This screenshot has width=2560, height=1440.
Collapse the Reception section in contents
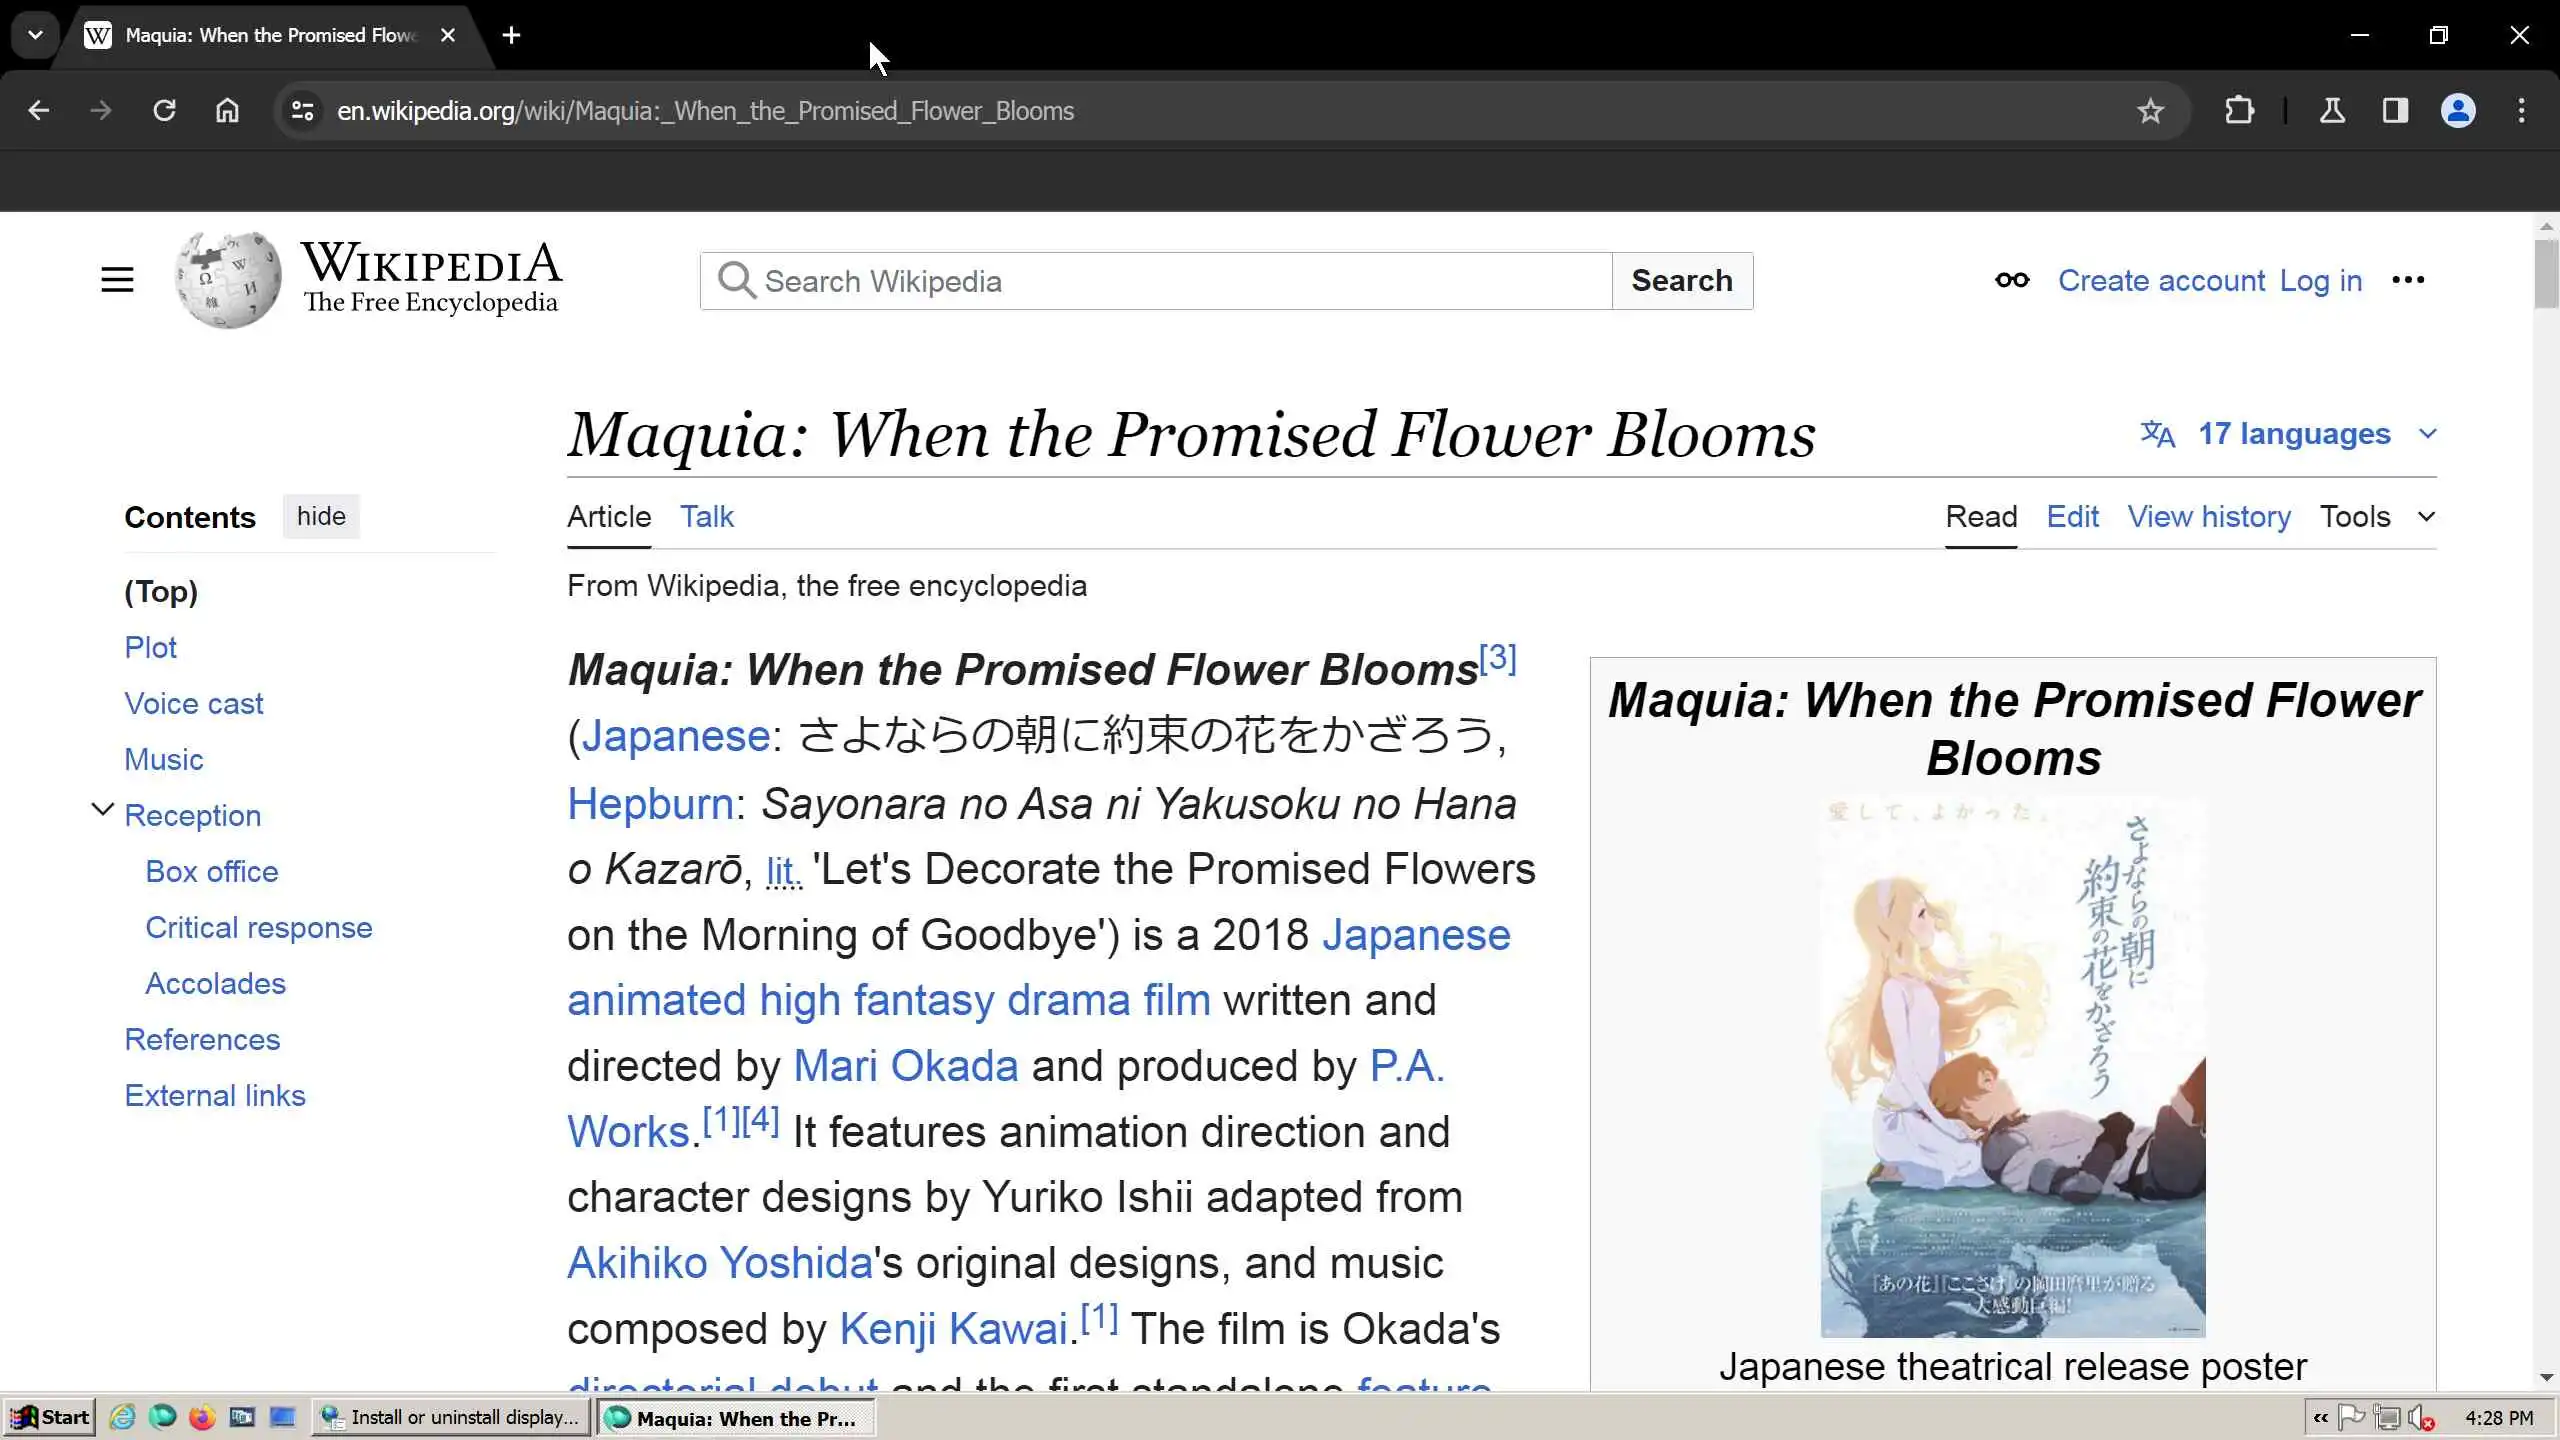(102, 810)
